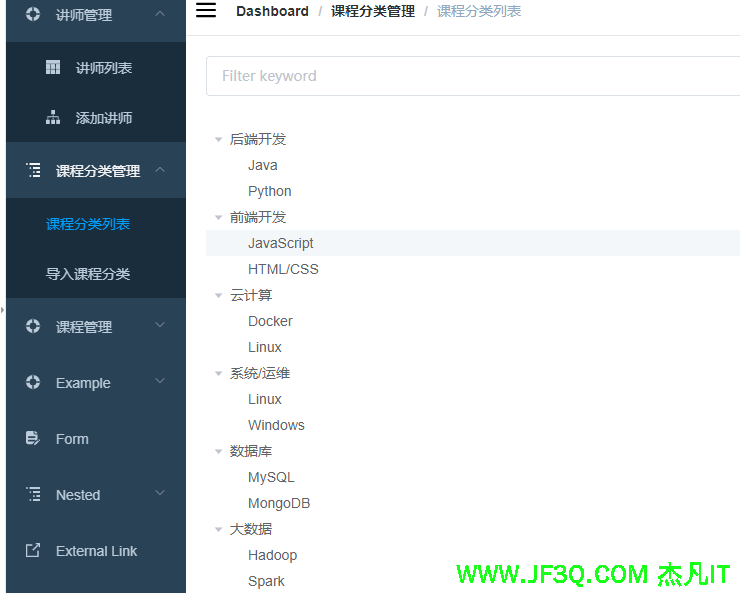Collapse the 后端开发 tree node
Screen dimensions: 740x593
coord(219,140)
